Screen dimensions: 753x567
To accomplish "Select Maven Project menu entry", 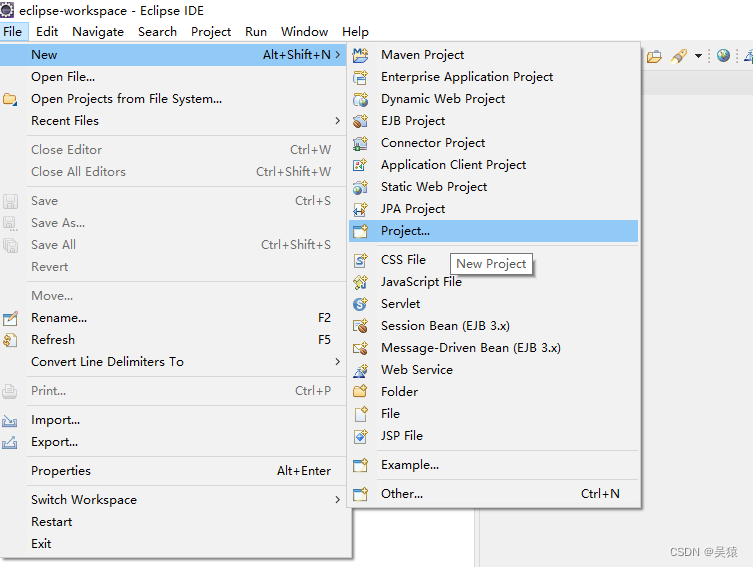I will (x=494, y=55).
